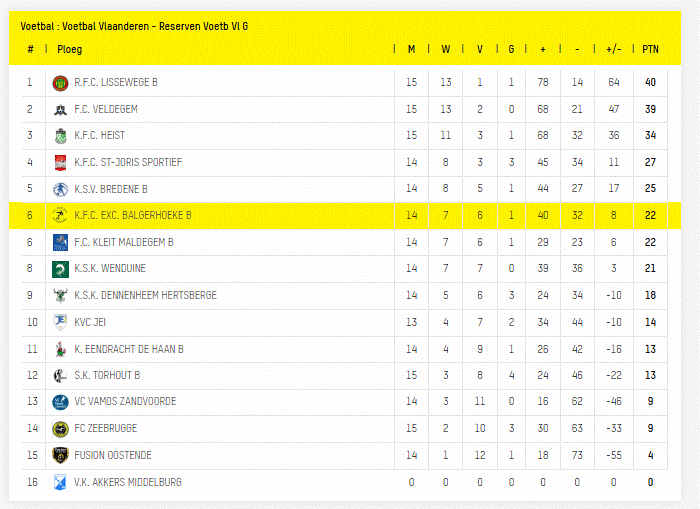Open F.C. Kleit Maldegem B link
The width and height of the screenshot is (700, 509).
[123, 242]
